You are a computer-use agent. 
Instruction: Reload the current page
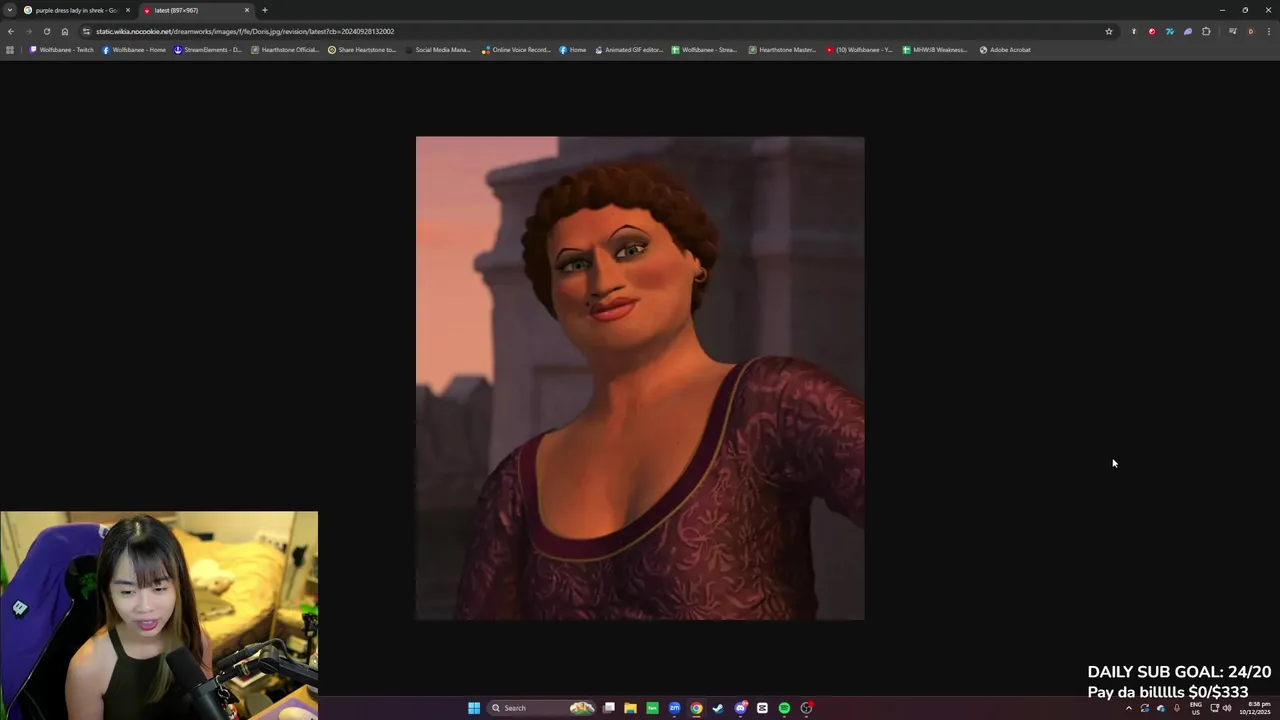(x=47, y=31)
